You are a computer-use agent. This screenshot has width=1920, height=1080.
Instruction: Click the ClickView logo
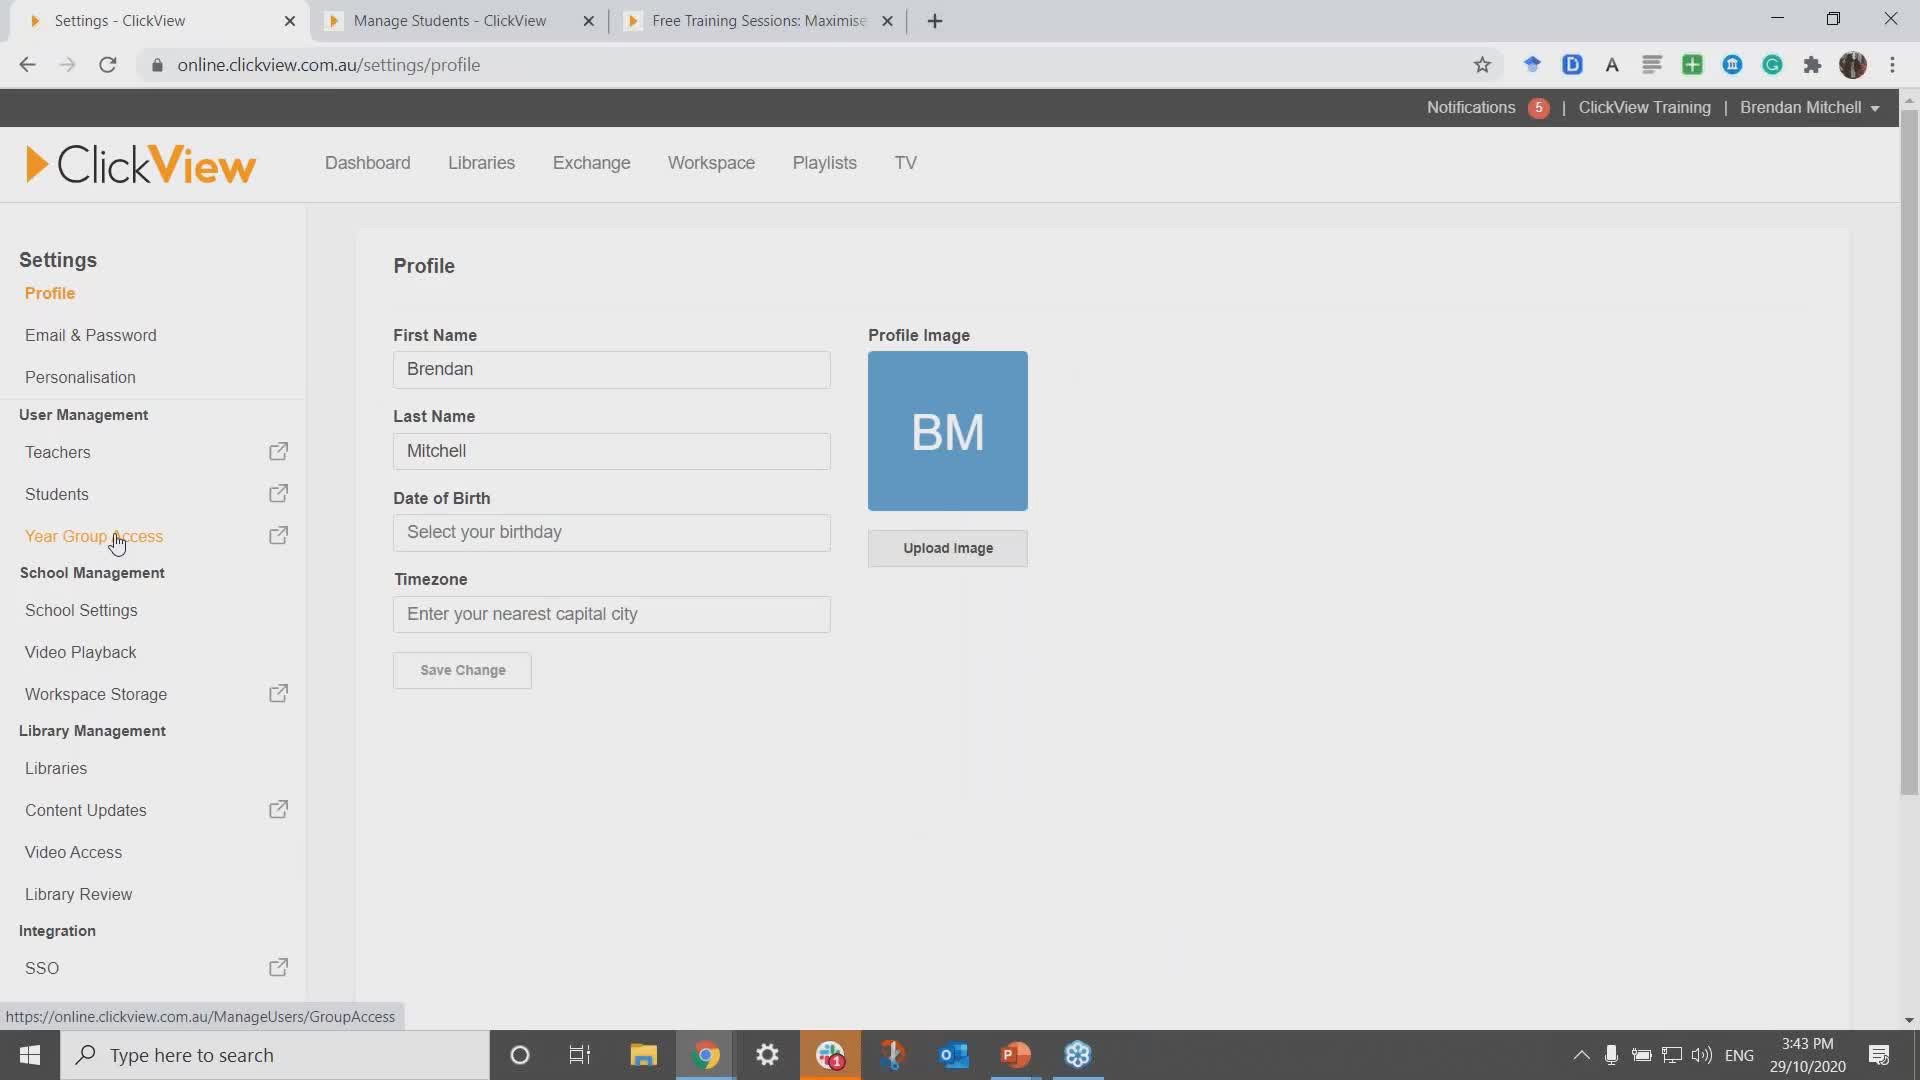click(141, 164)
